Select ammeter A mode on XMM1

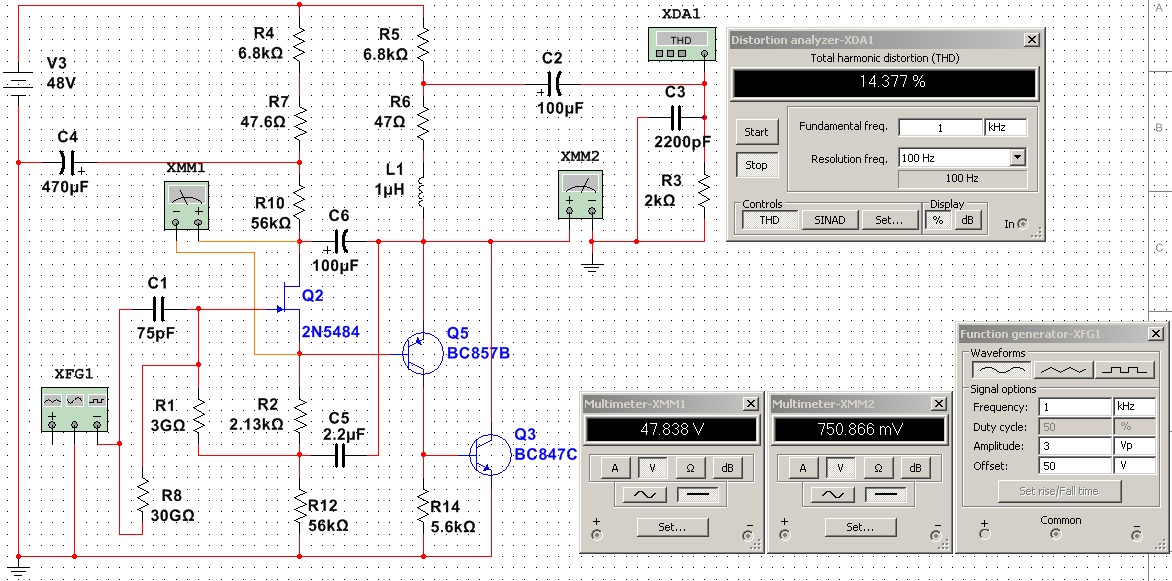616,468
